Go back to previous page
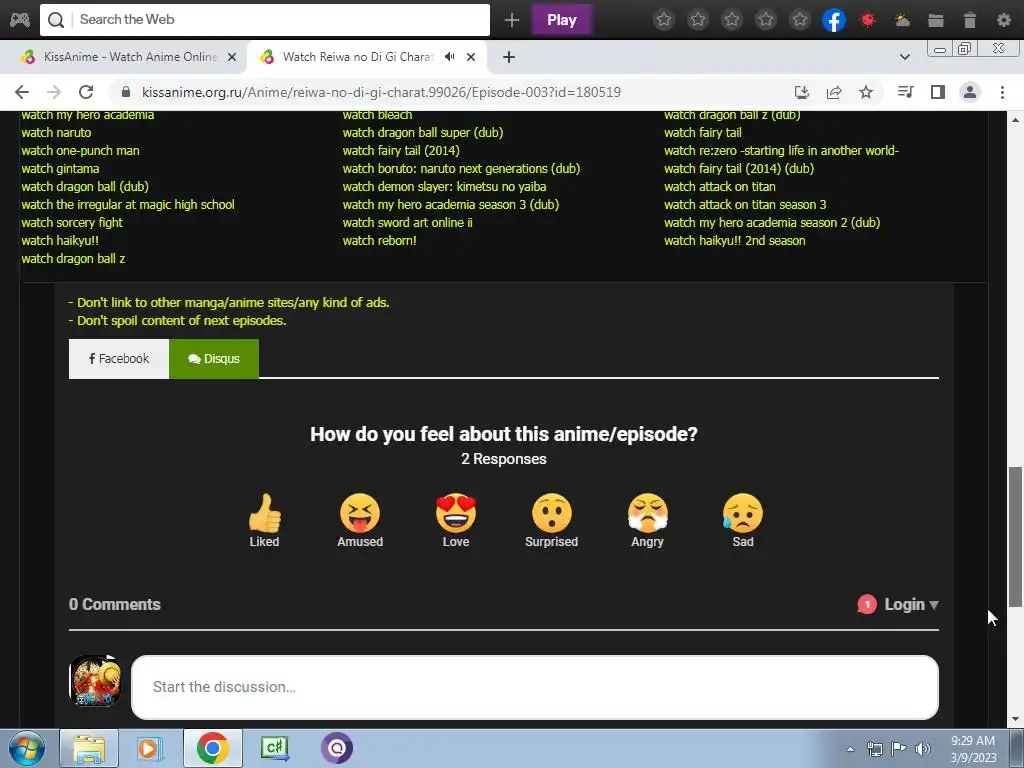The height and width of the screenshot is (768, 1024). click(22, 92)
